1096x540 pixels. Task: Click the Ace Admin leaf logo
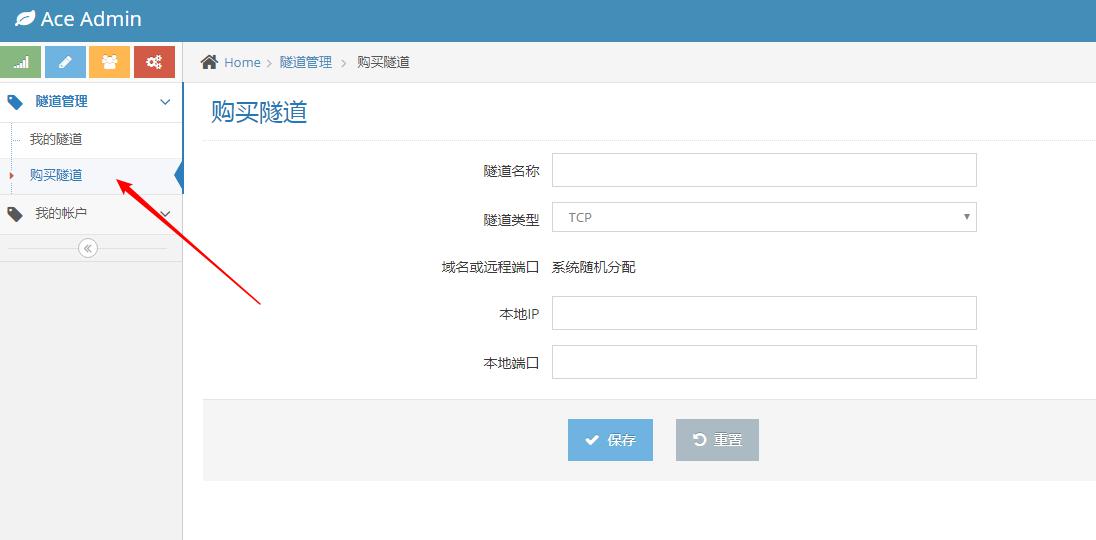tap(25, 19)
